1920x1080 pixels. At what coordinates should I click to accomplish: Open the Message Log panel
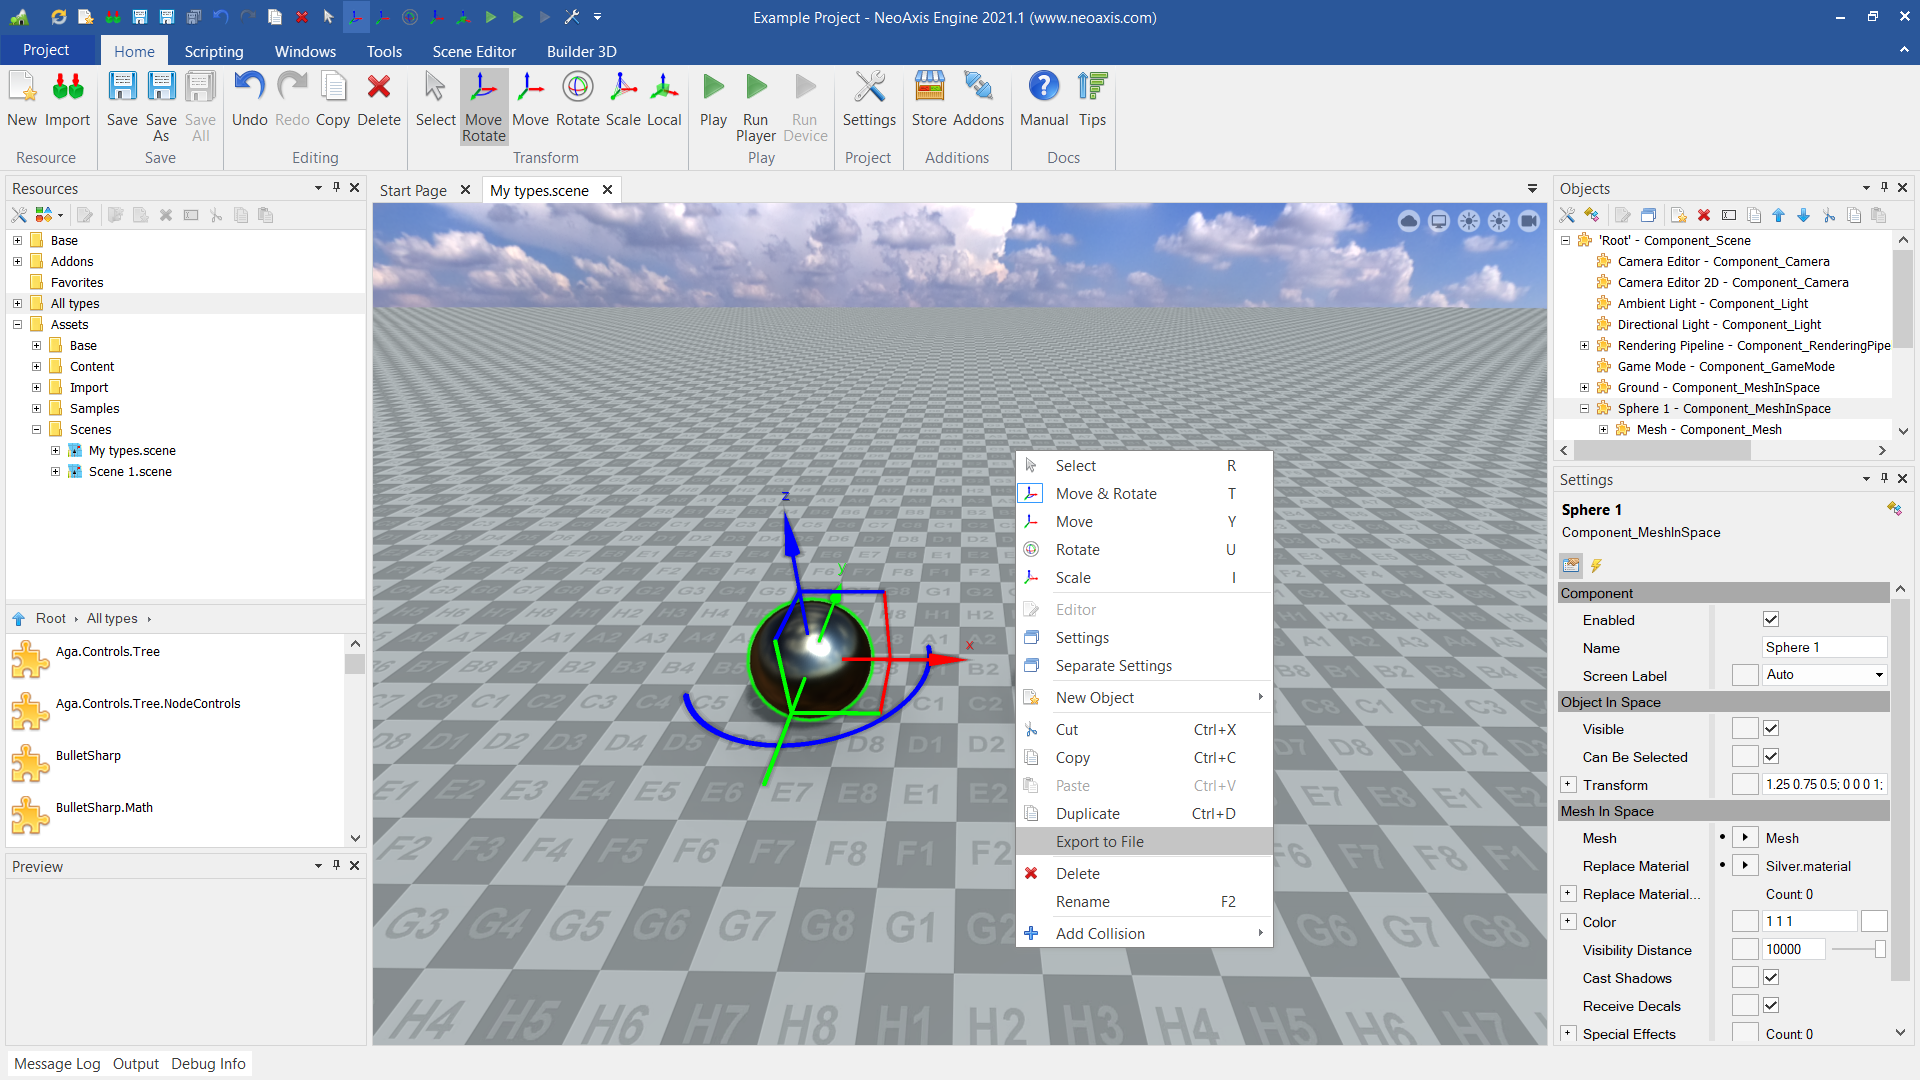[x=57, y=1064]
